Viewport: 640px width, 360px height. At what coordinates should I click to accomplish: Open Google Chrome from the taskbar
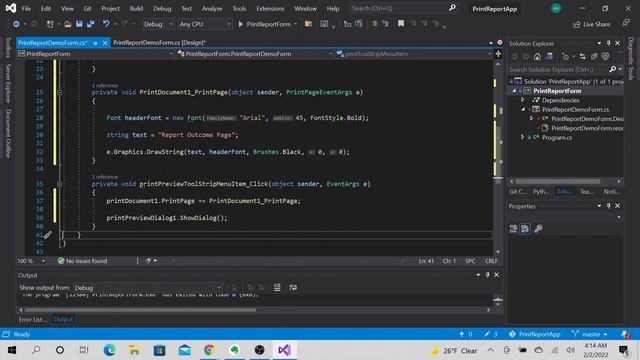[209, 350]
